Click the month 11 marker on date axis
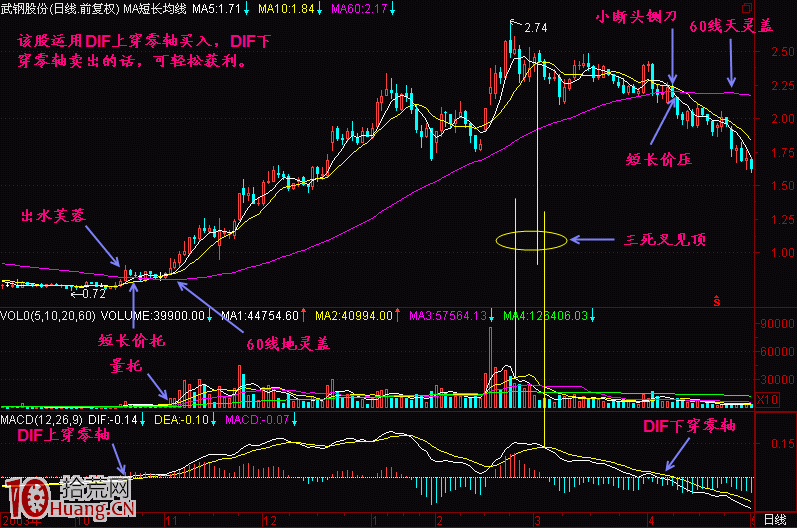The width and height of the screenshot is (797, 528). (171, 521)
